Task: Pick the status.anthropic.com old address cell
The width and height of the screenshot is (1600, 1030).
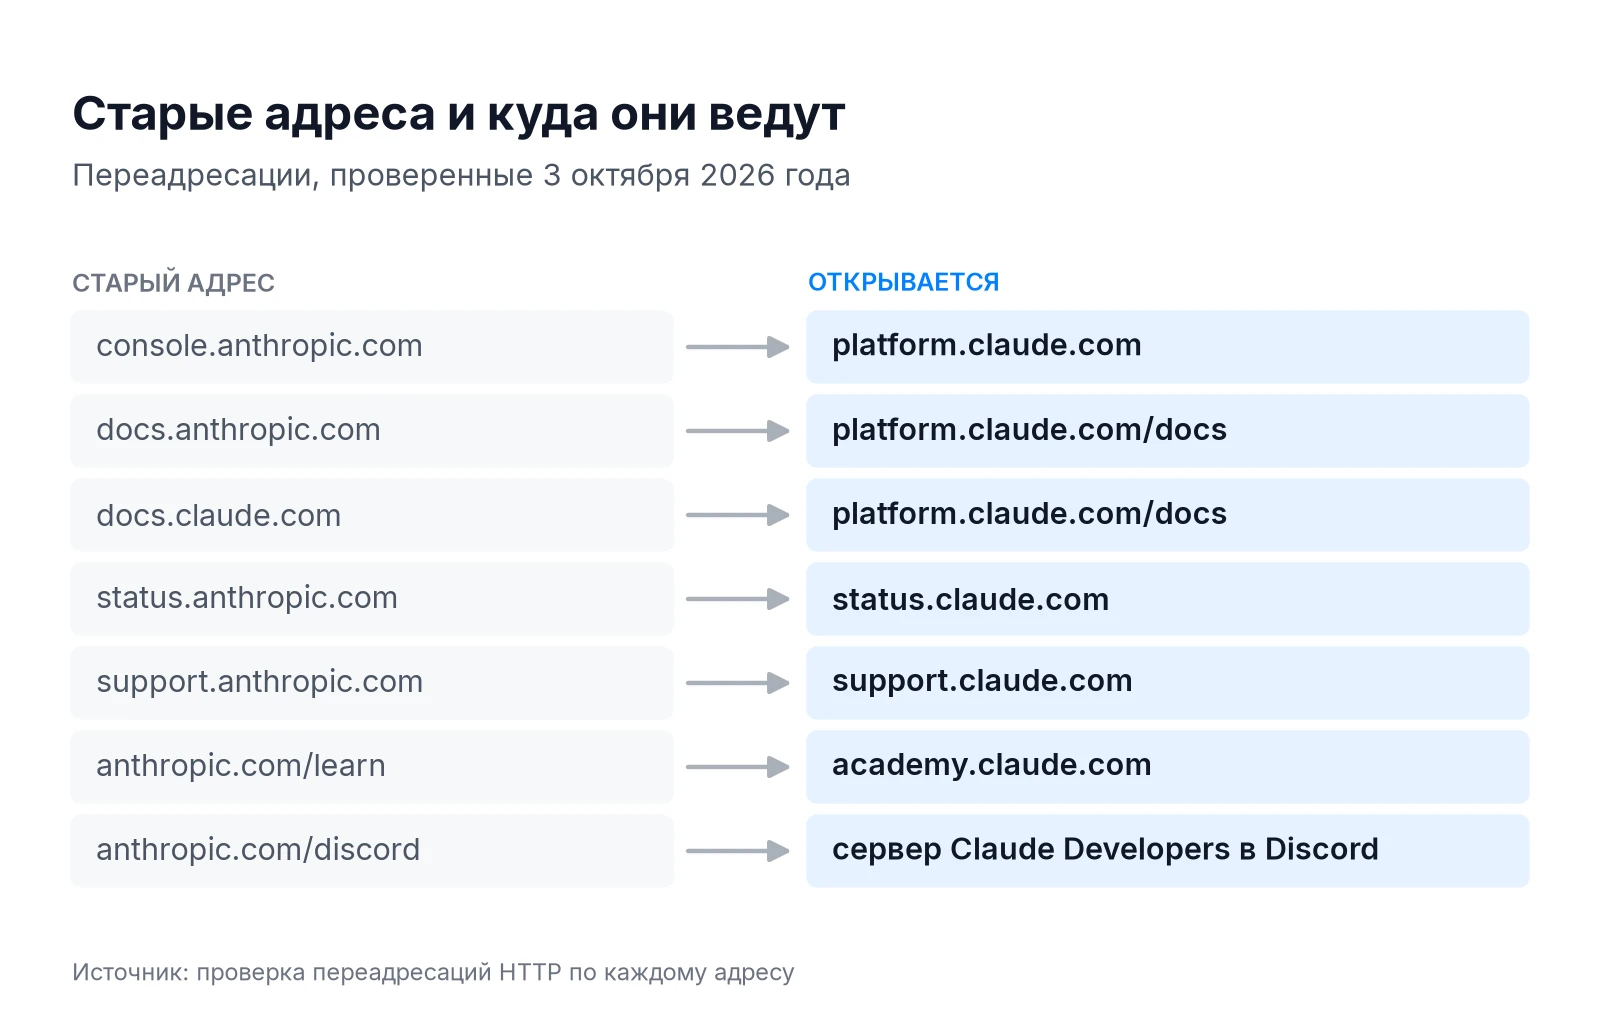Action: click(372, 599)
